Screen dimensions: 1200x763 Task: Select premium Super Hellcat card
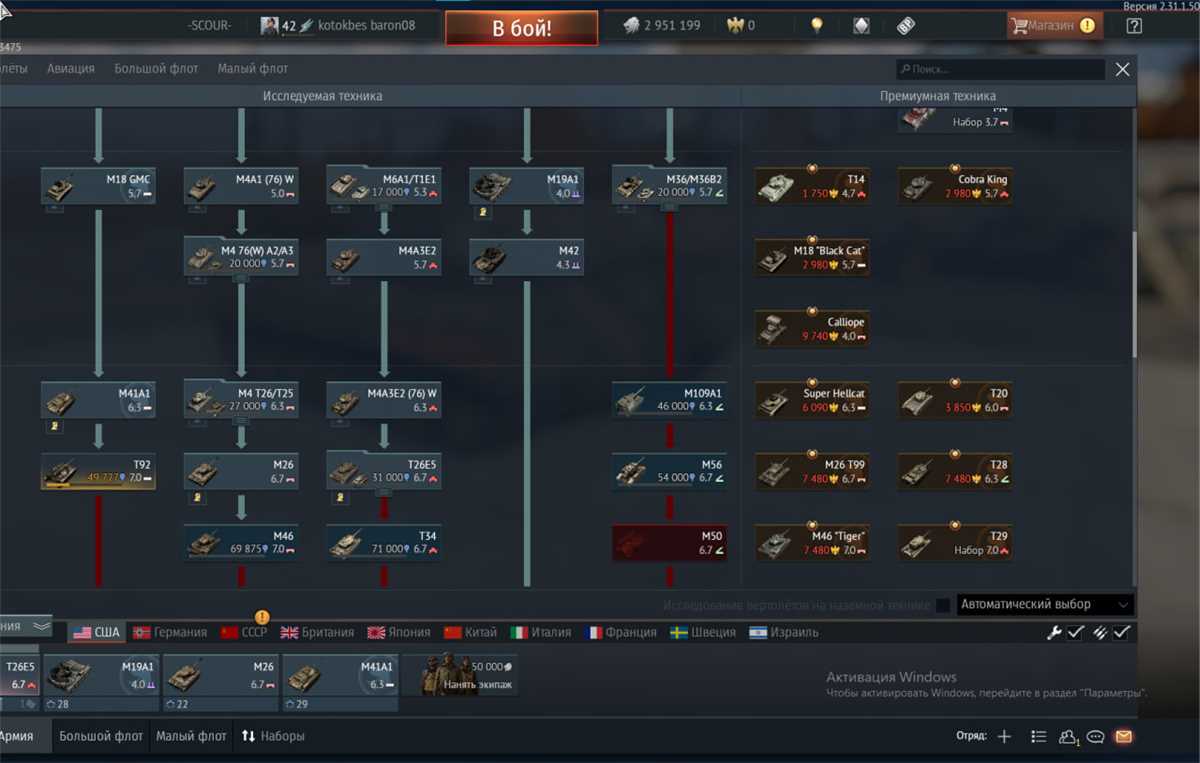point(812,400)
